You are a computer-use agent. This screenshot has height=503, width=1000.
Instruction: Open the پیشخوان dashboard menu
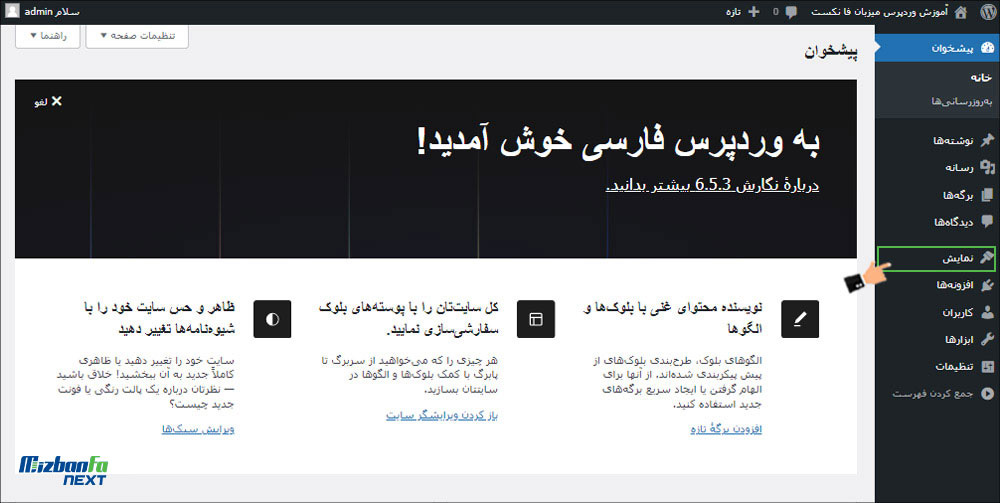pyautogui.click(x=938, y=48)
